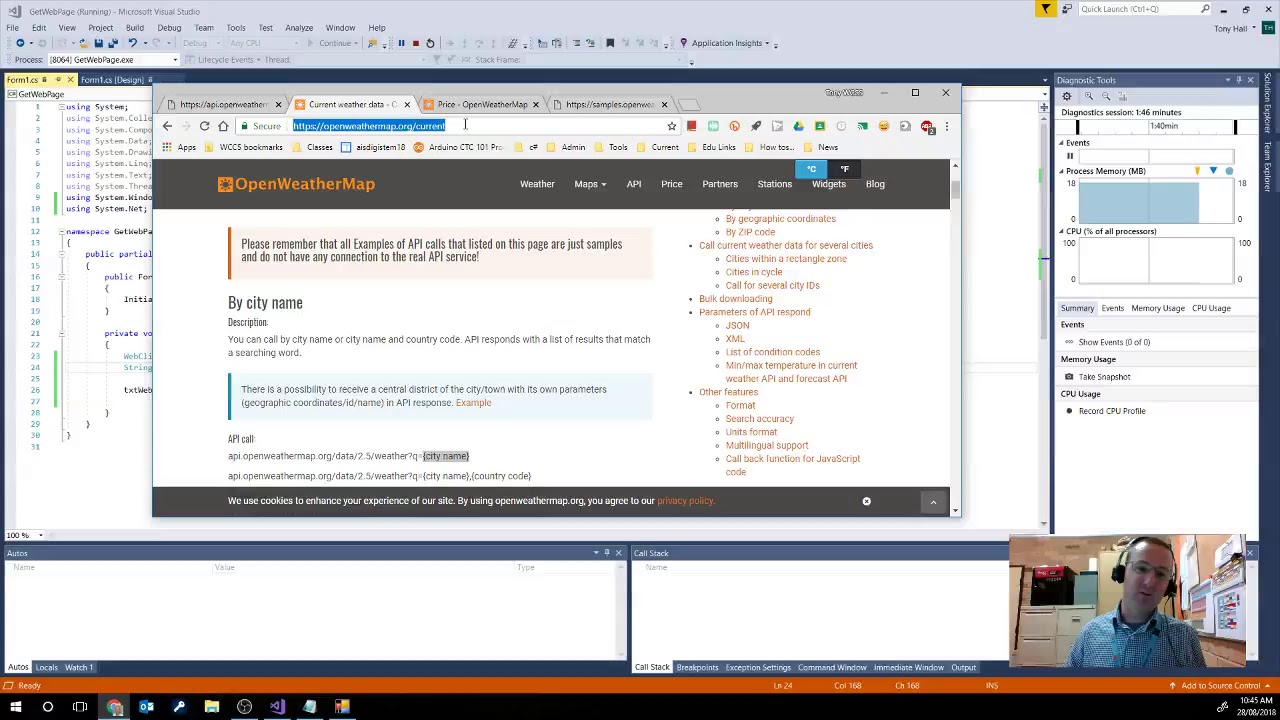Bookmark this page star icon

(x=672, y=126)
